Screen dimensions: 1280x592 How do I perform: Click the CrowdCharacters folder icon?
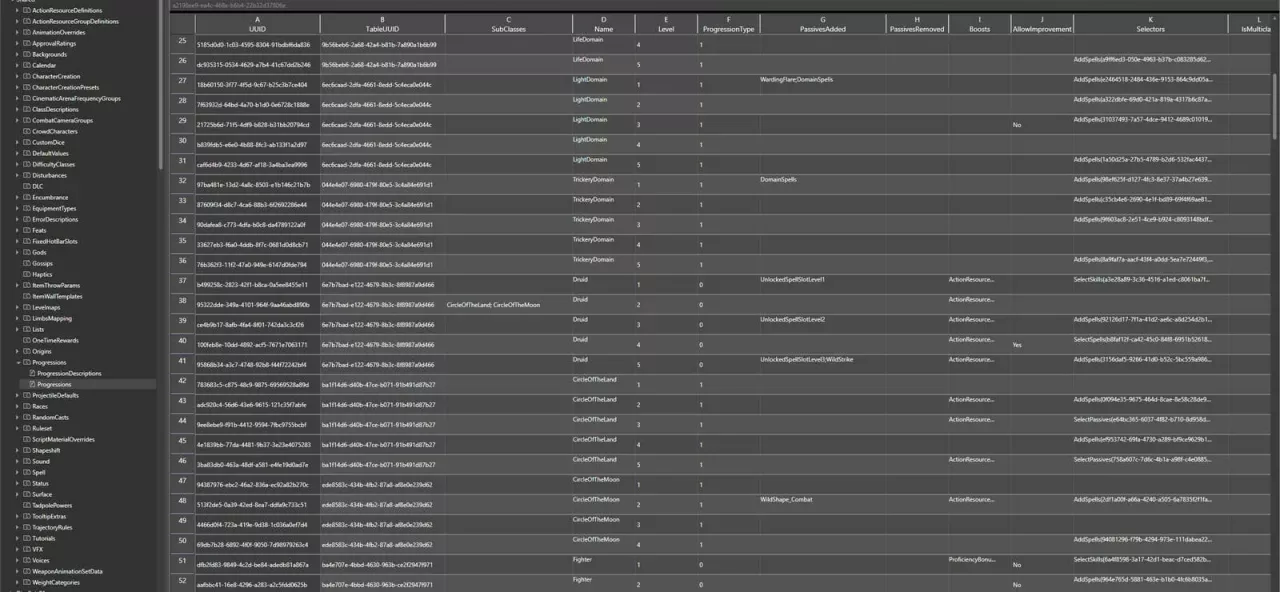tap(27, 131)
